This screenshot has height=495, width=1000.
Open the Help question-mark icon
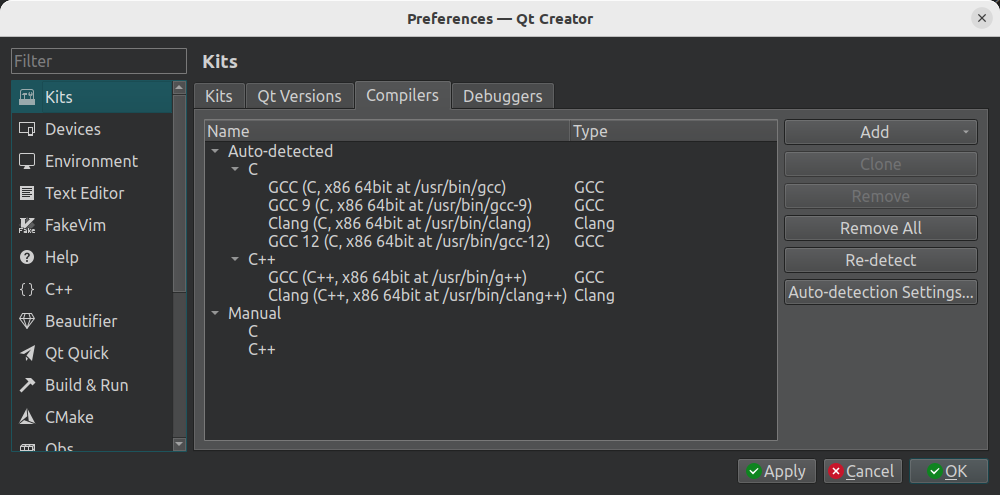27,257
